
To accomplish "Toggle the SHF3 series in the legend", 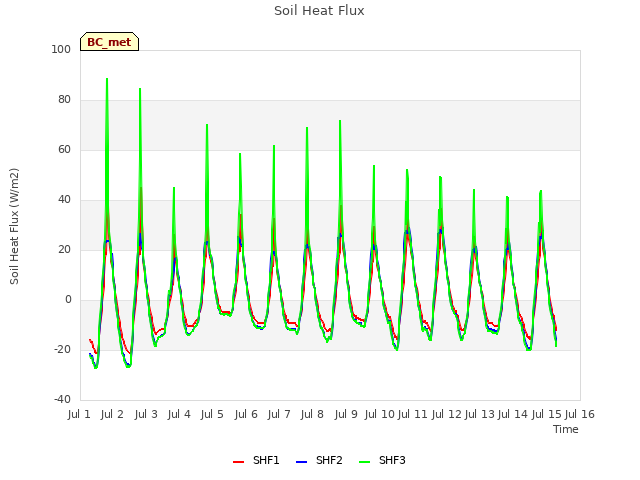I will [382, 460].
